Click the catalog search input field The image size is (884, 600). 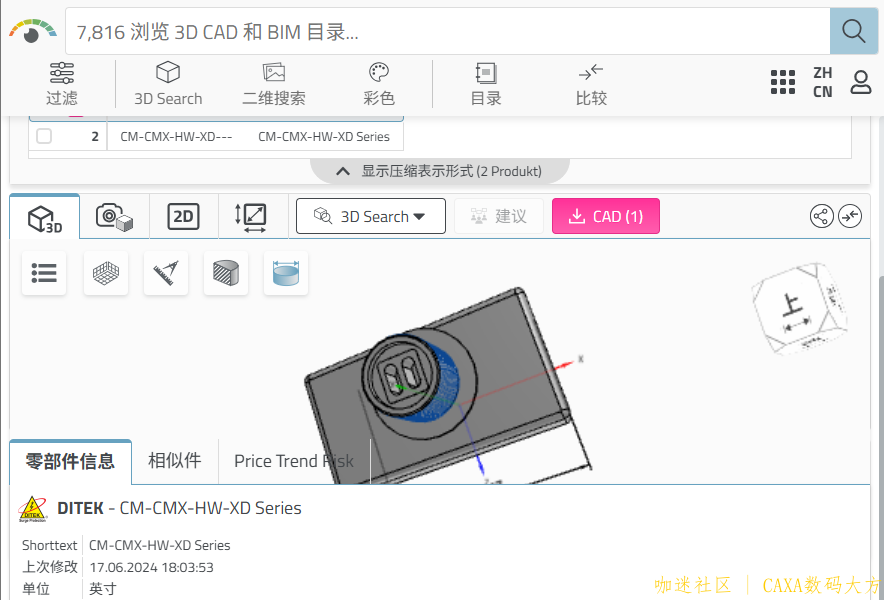[448, 31]
